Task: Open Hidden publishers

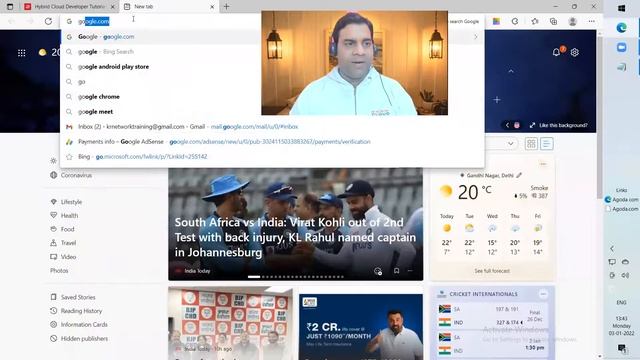Action: click(x=84, y=338)
